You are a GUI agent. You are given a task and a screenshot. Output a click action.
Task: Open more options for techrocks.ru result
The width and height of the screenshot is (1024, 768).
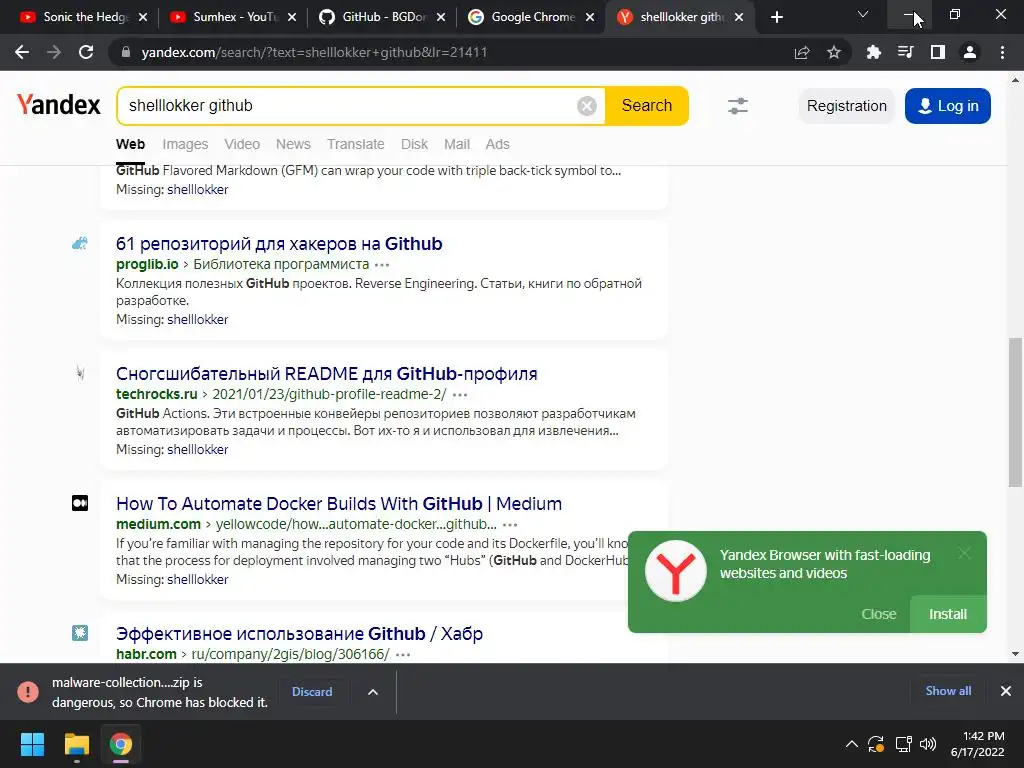point(460,394)
